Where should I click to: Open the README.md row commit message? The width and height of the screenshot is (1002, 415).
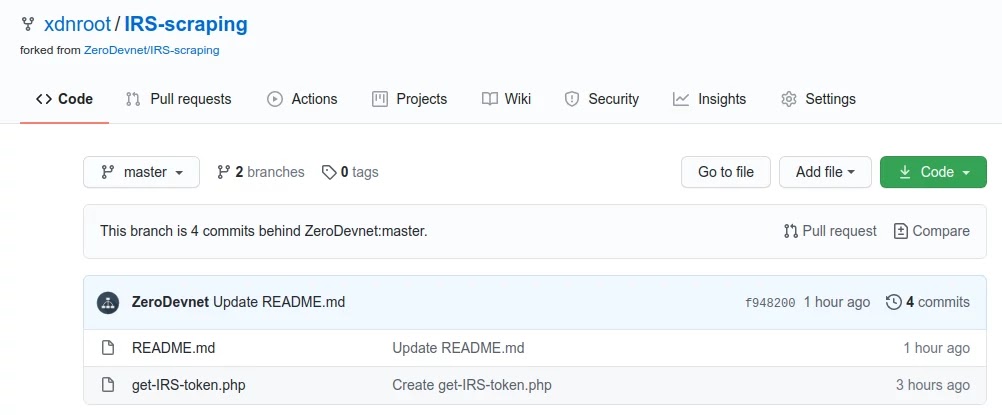[x=458, y=348]
